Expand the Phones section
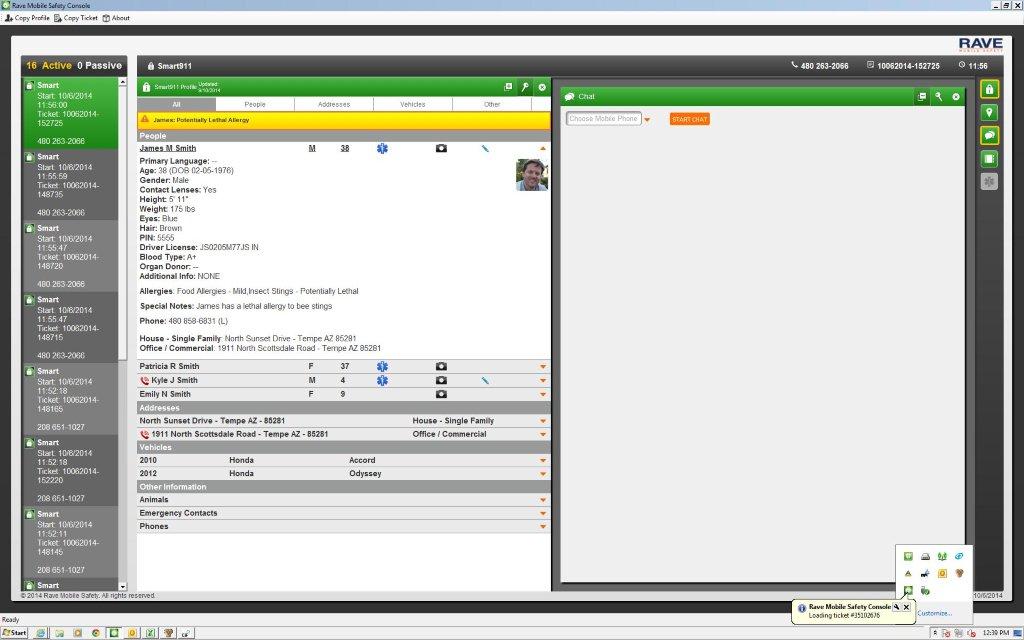Screen dimensions: 1024x640 click(543, 526)
